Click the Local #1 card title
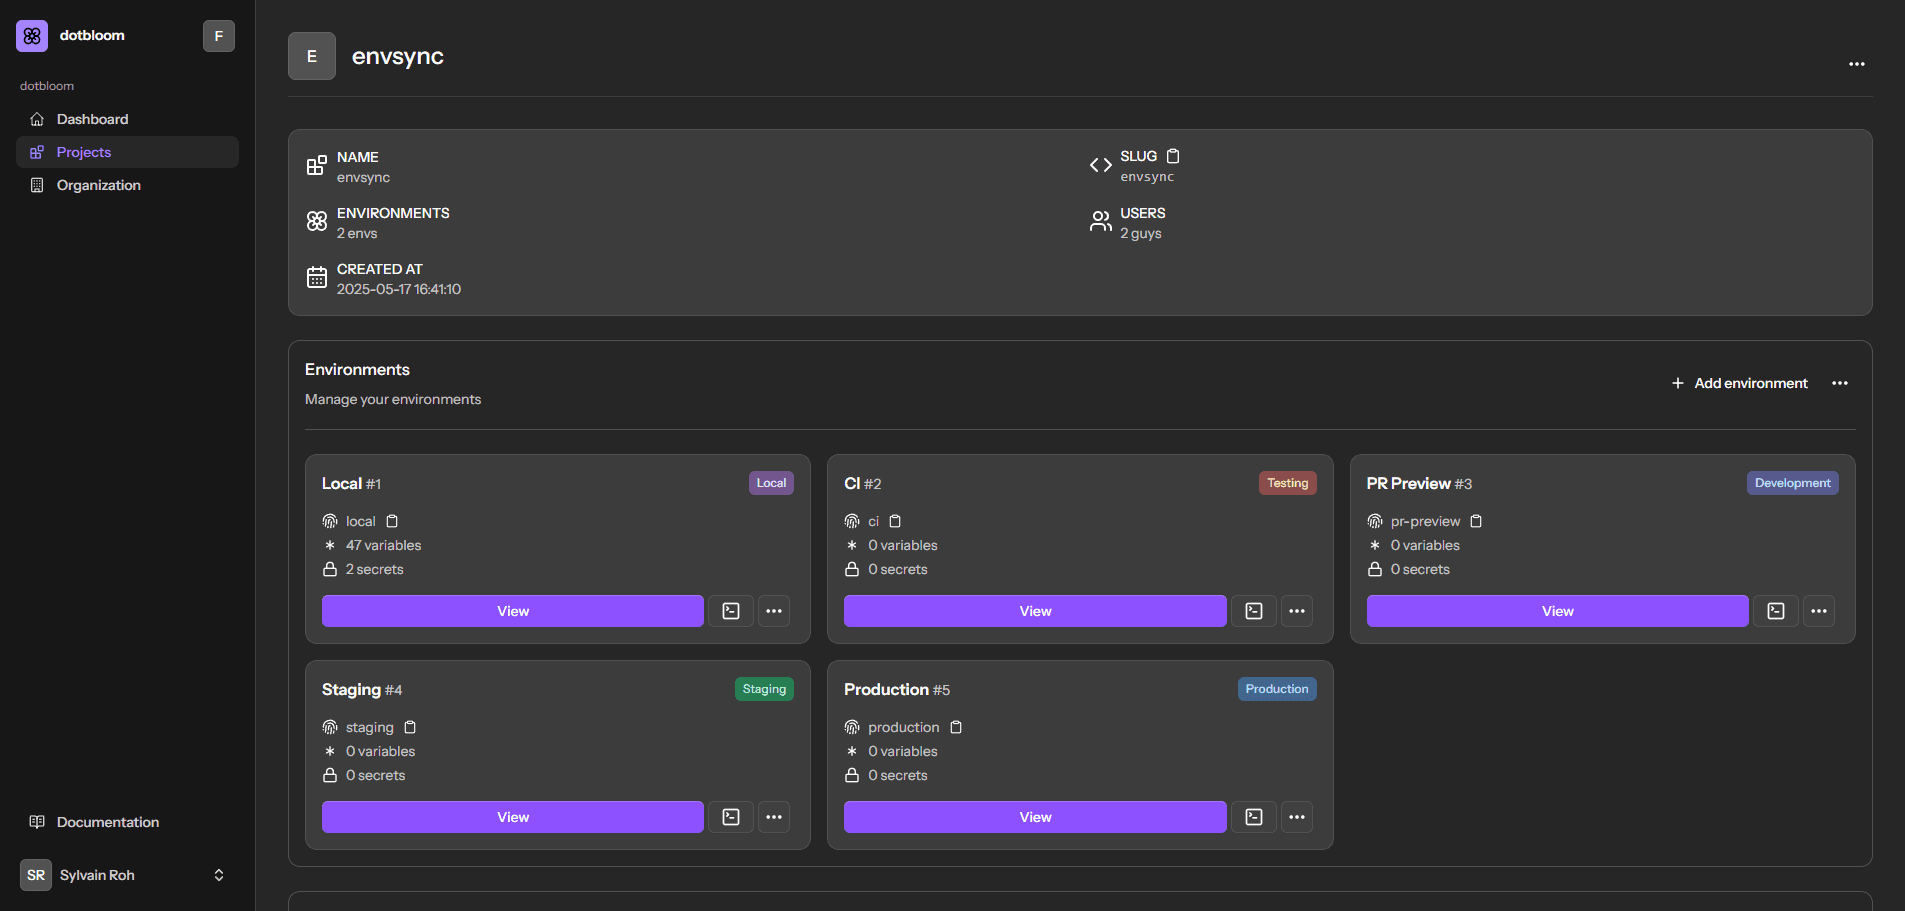The height and width of the screenshot is (911, 1905). [351, 483]
